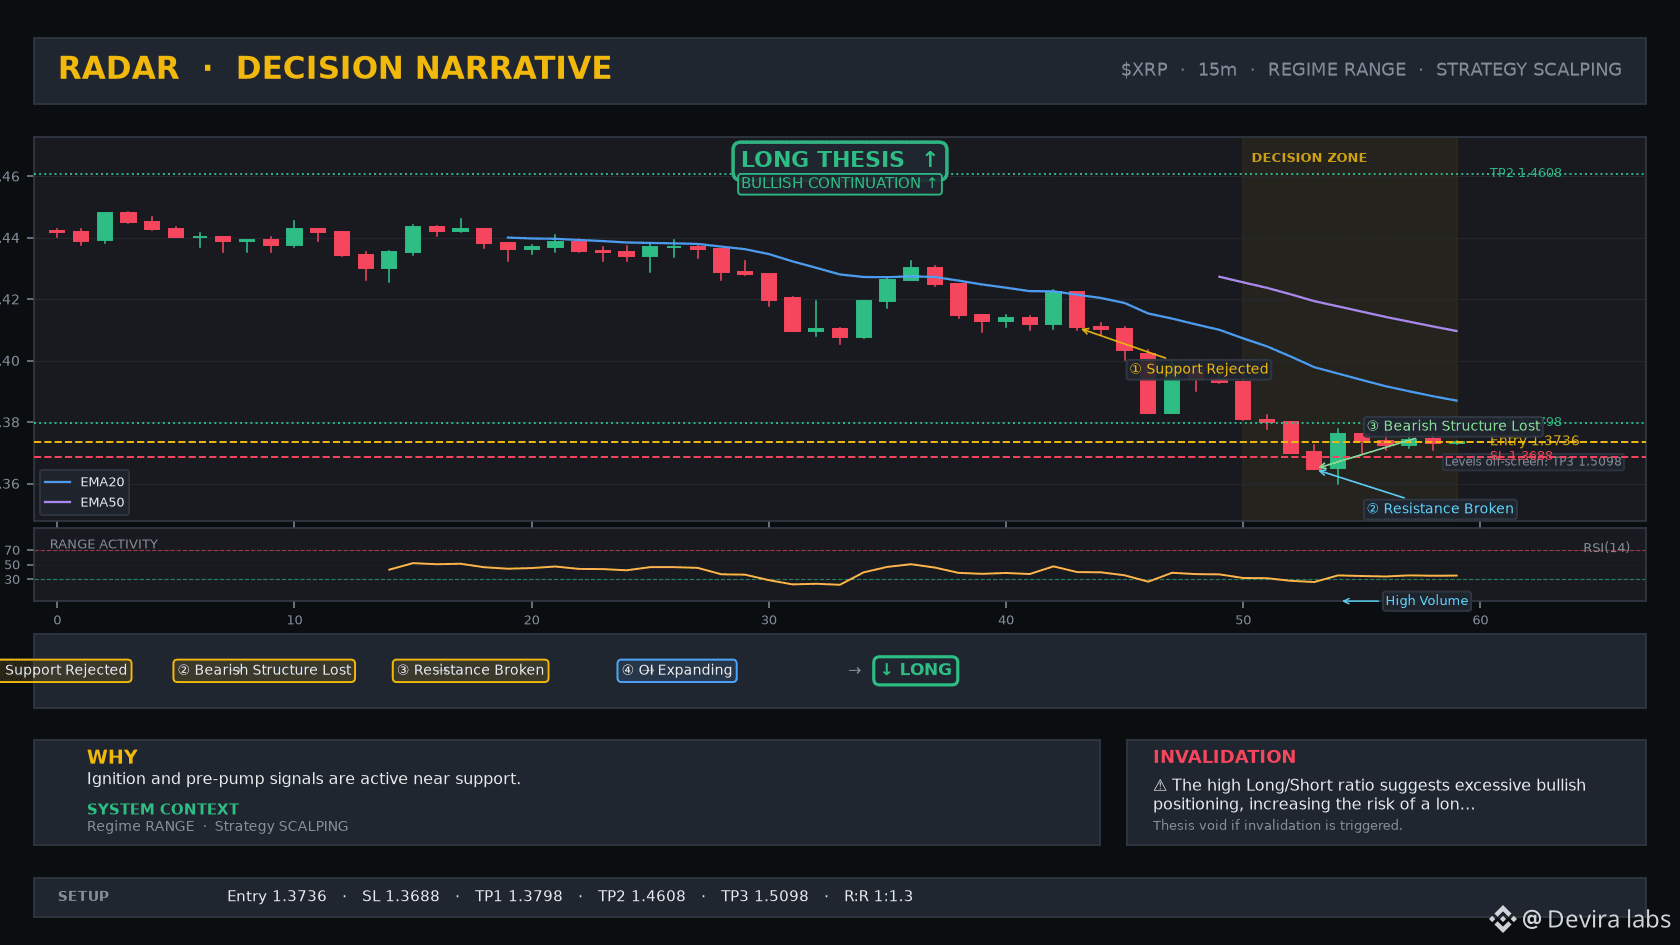
Task: Click the Support Rejected annotation on the chart
Action: coord(1199,369)
